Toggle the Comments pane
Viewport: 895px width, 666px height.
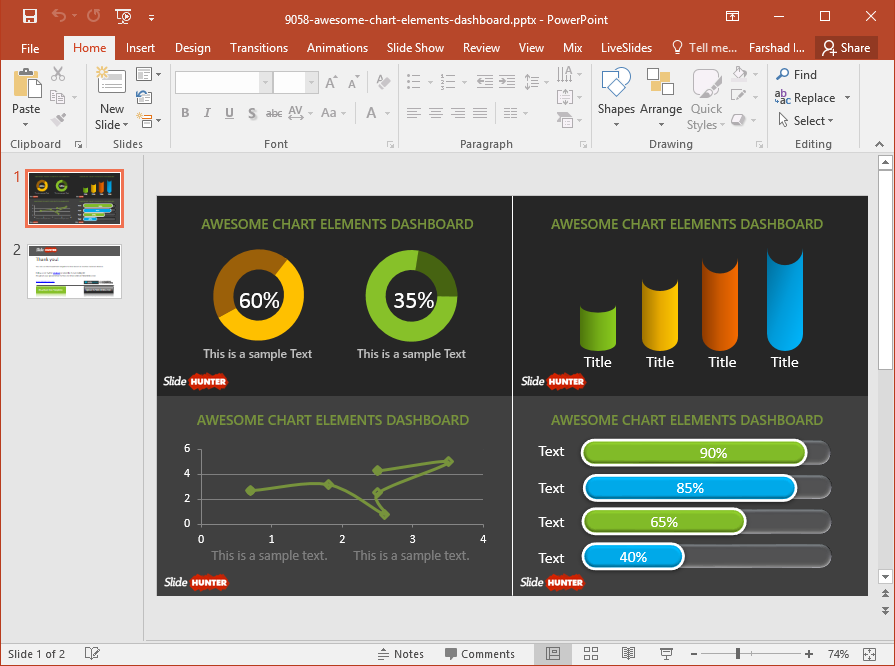478,654
